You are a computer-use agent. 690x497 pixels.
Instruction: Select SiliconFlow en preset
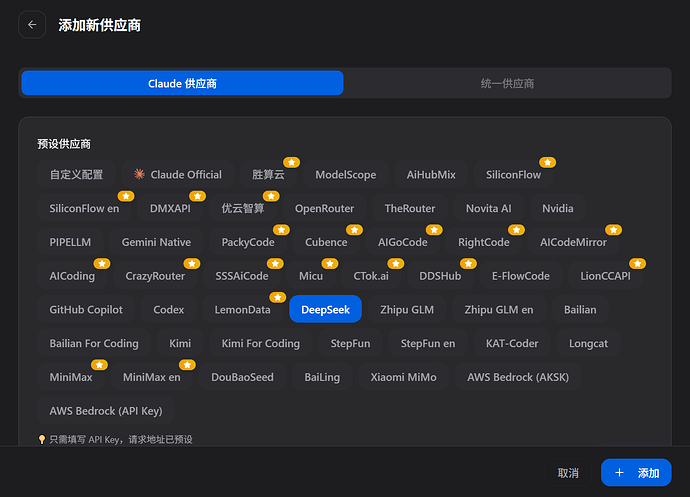coord(84,208)
